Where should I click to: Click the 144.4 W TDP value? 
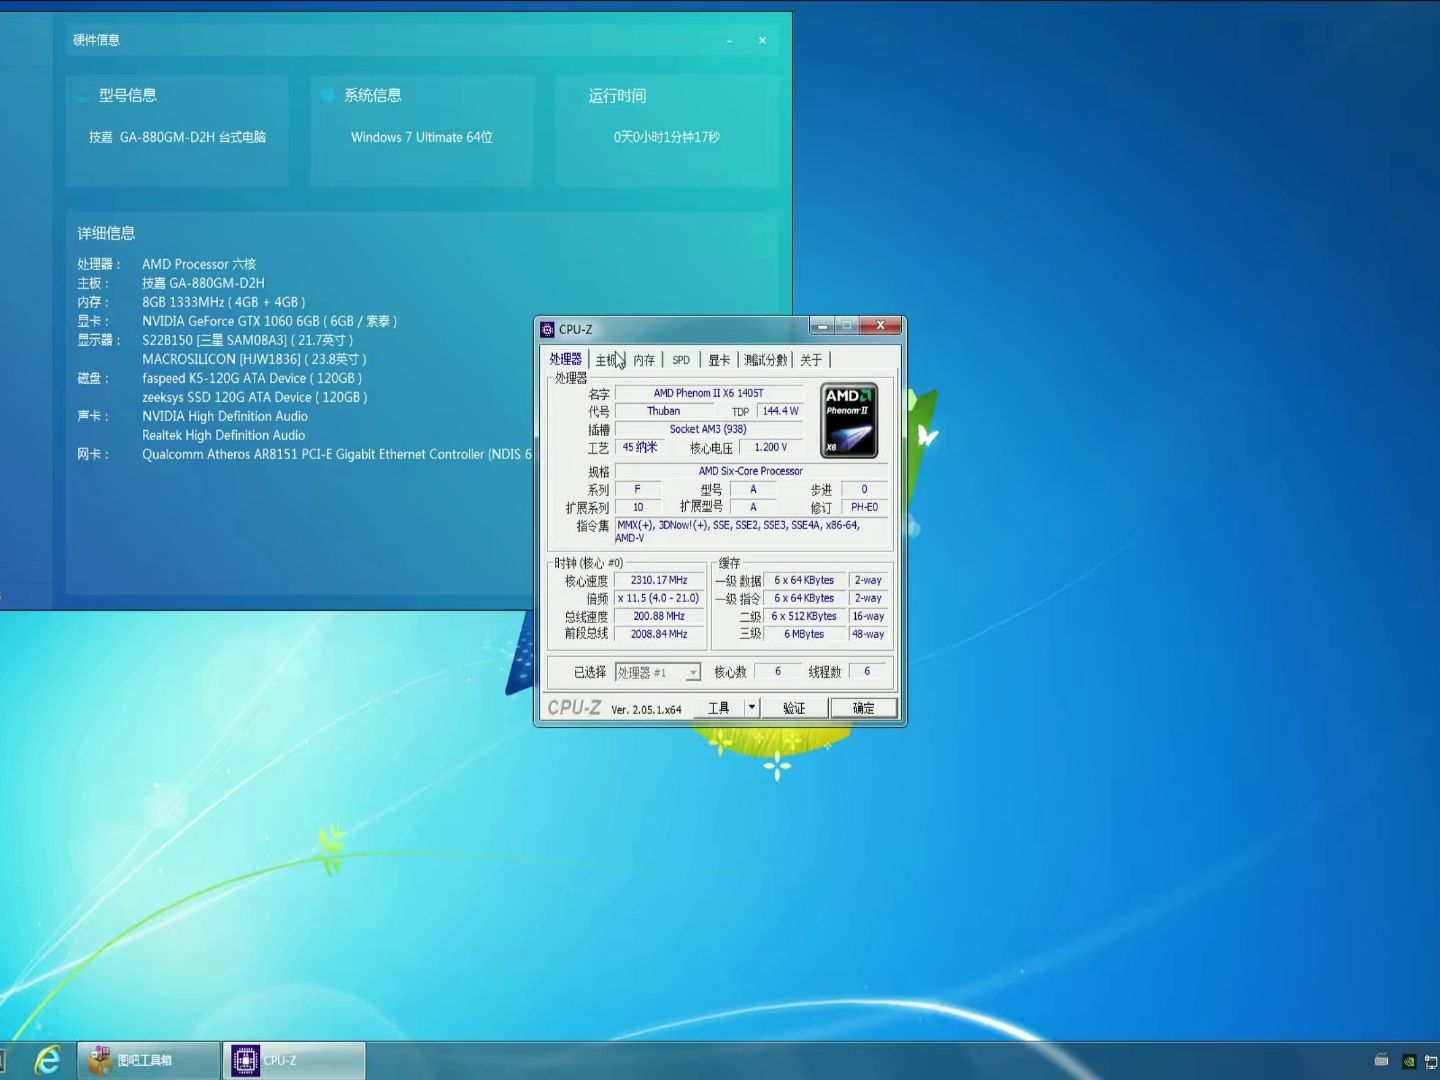tap(780, 411)
